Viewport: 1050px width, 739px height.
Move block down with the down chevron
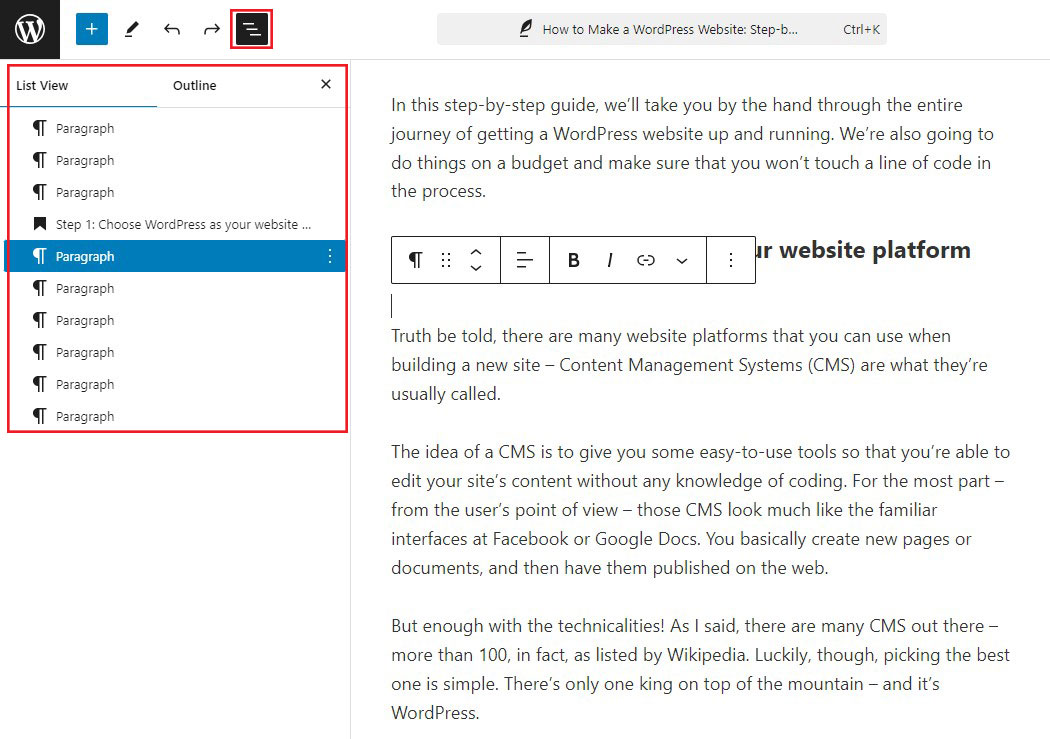[x=476, y=268]
